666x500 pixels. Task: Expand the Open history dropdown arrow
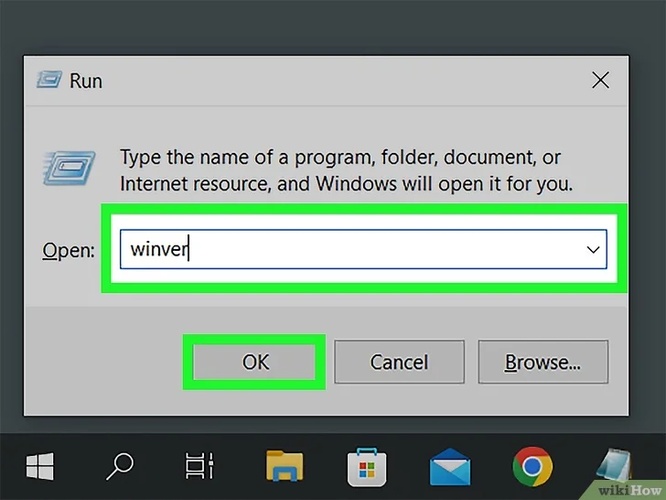pyautogui.click(x=593, y=249)
